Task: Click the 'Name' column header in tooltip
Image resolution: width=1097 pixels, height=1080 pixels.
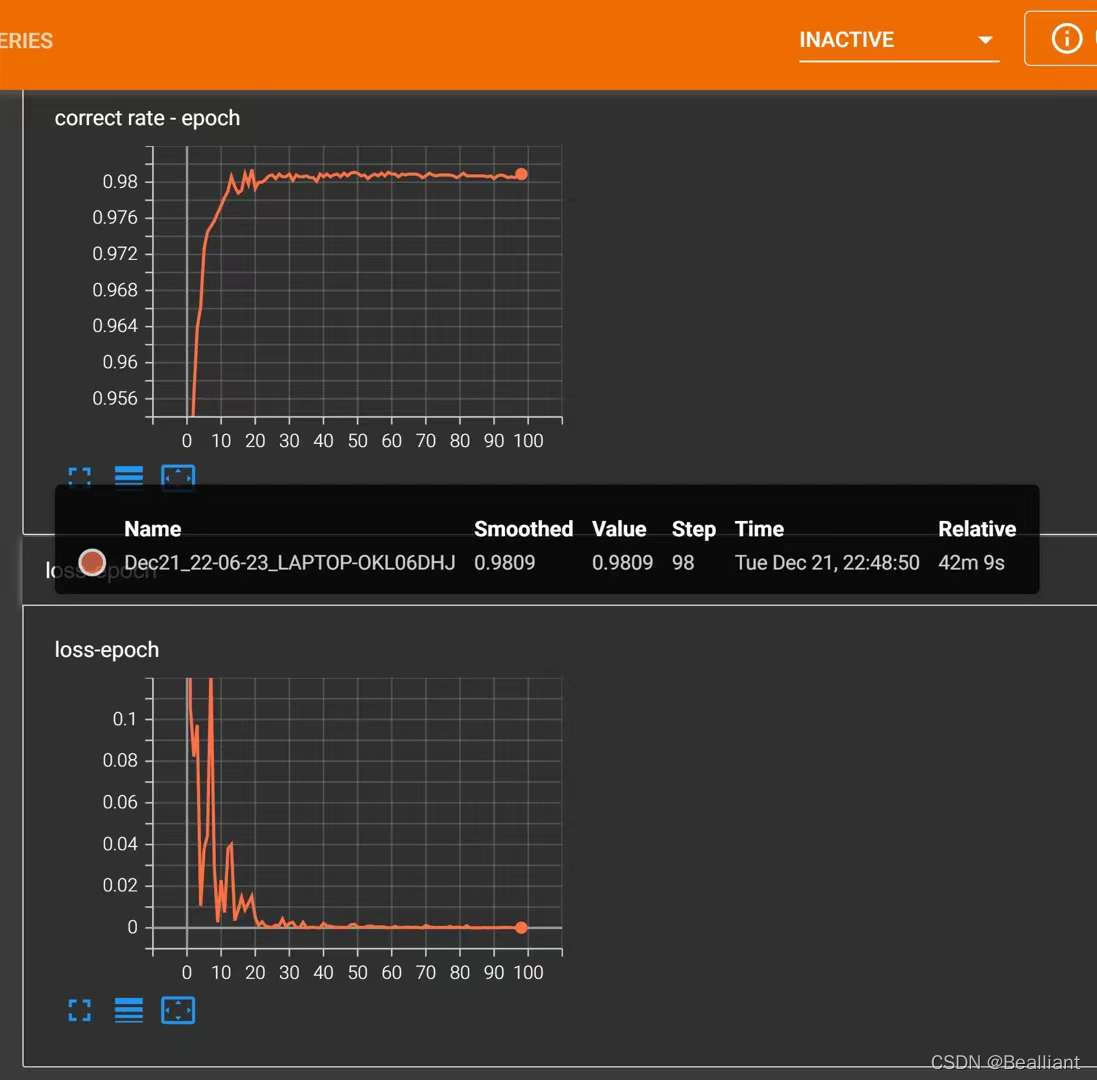Action: (x=153, y=529)
